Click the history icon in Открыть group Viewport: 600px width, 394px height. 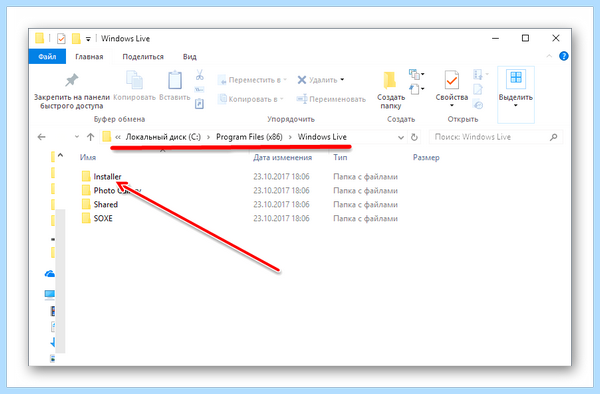[x=478, y=104]
